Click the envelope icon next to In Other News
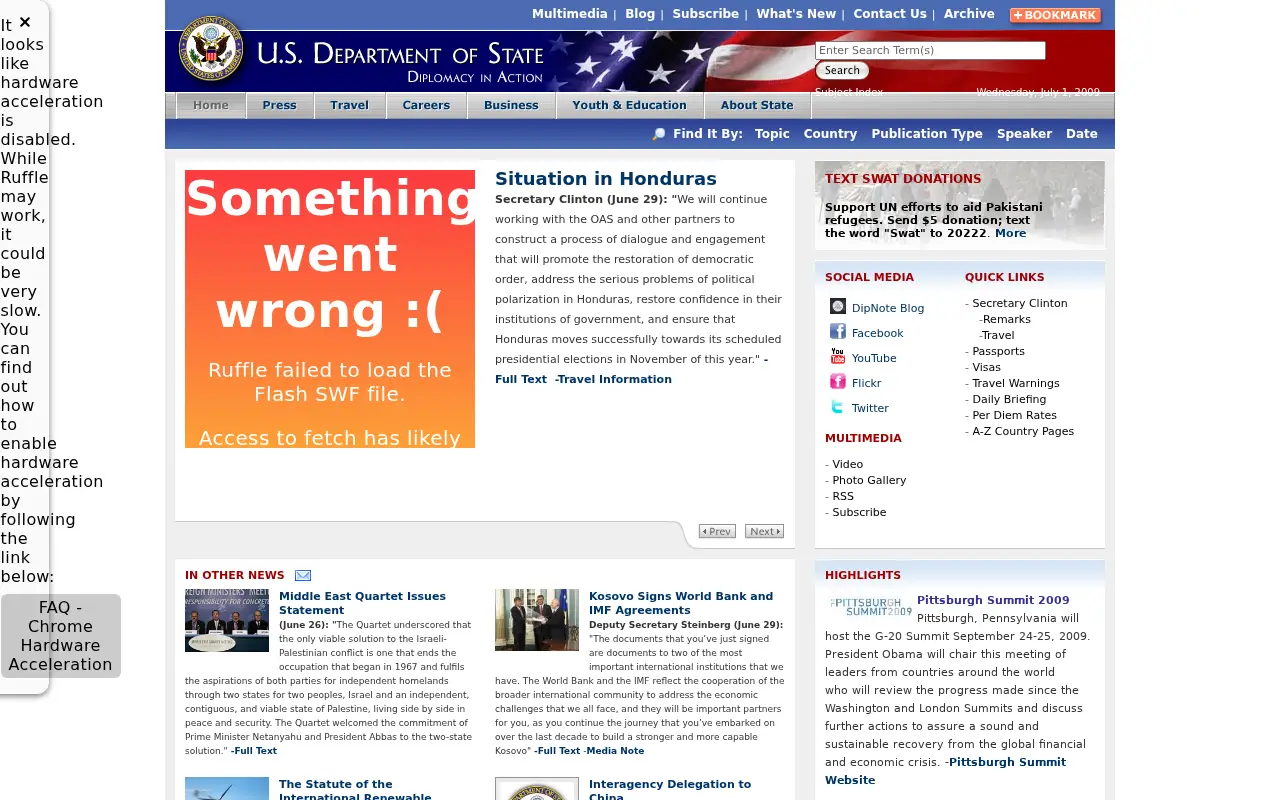The image size is (1280, 800). [303, 575]
